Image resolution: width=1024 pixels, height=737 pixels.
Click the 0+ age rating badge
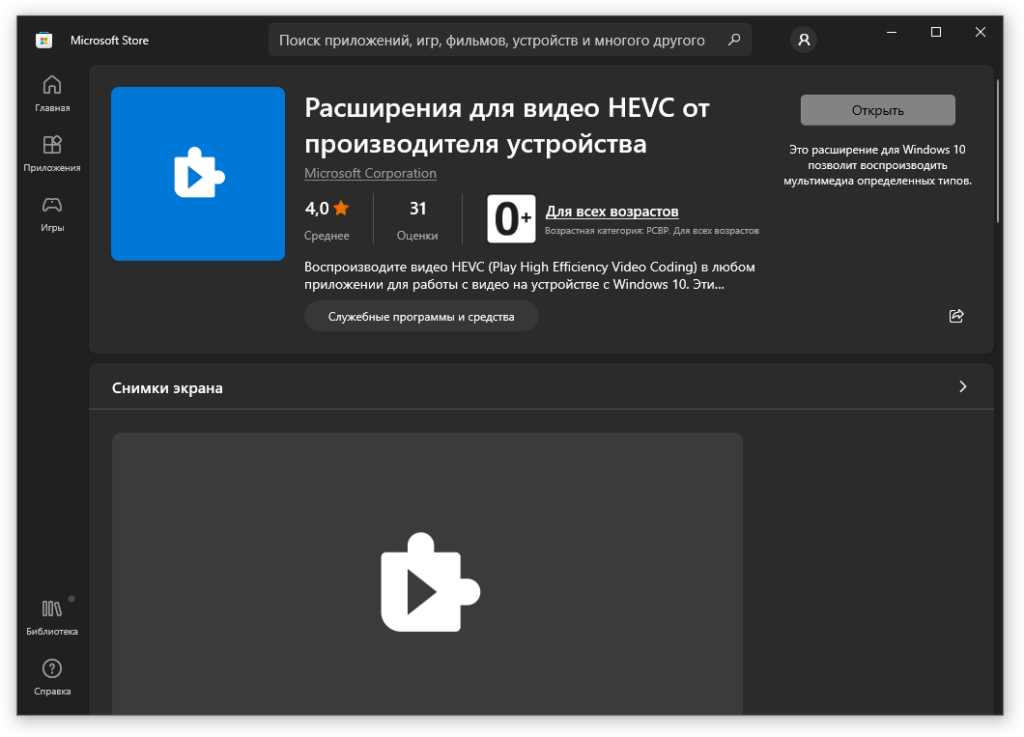point(511,219)
